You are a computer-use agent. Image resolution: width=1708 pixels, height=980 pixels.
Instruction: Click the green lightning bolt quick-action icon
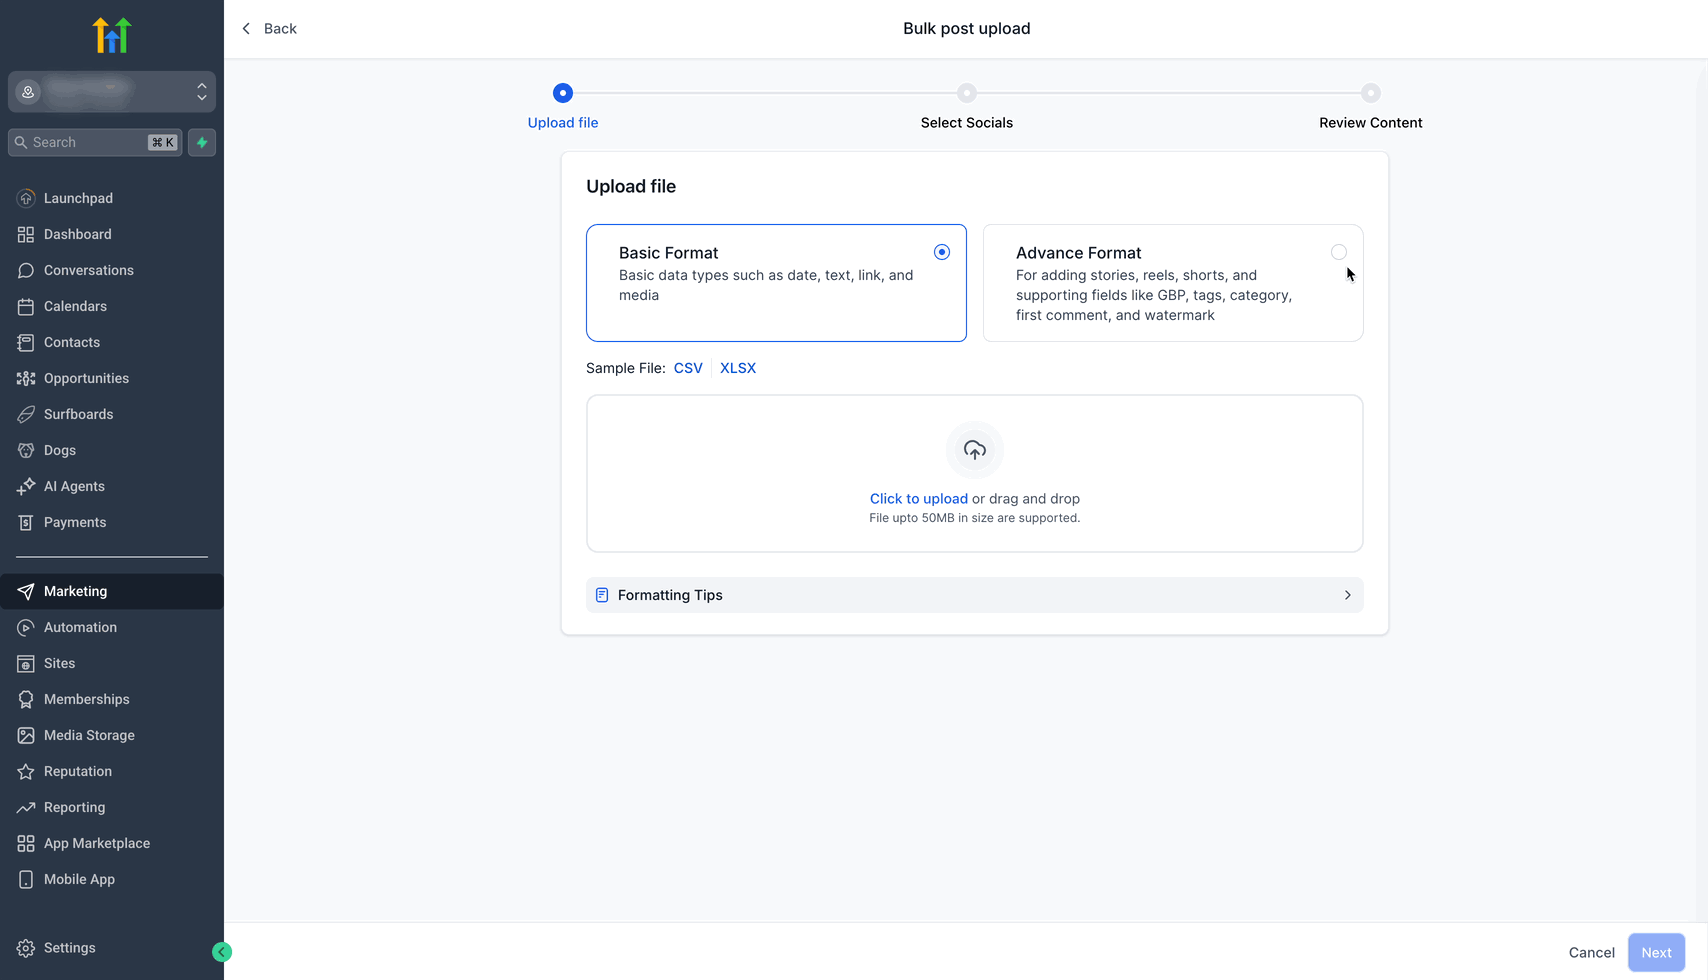[x=202, y=142]
